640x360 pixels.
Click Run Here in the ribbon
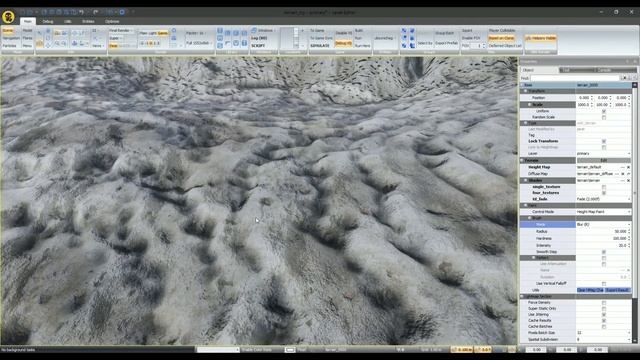(x=362, y=46)
